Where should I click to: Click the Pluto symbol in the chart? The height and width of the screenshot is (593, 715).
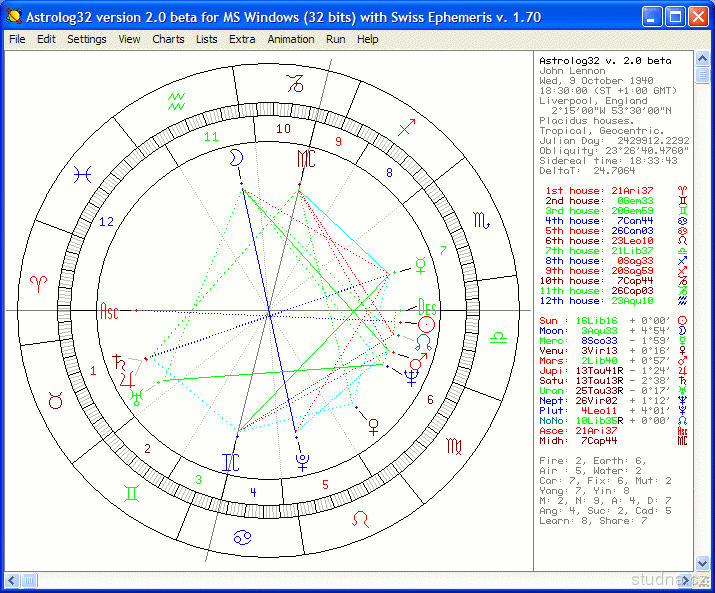(302, 461)
